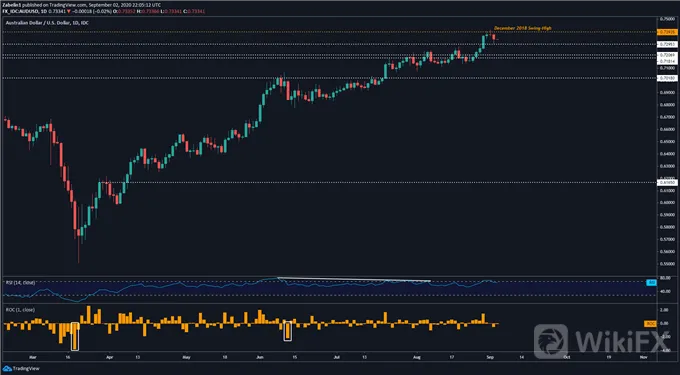Click the 'published on TradingView.com' header line
The height and width of the screenshot is (375, 680).
[x=82, y=5]
